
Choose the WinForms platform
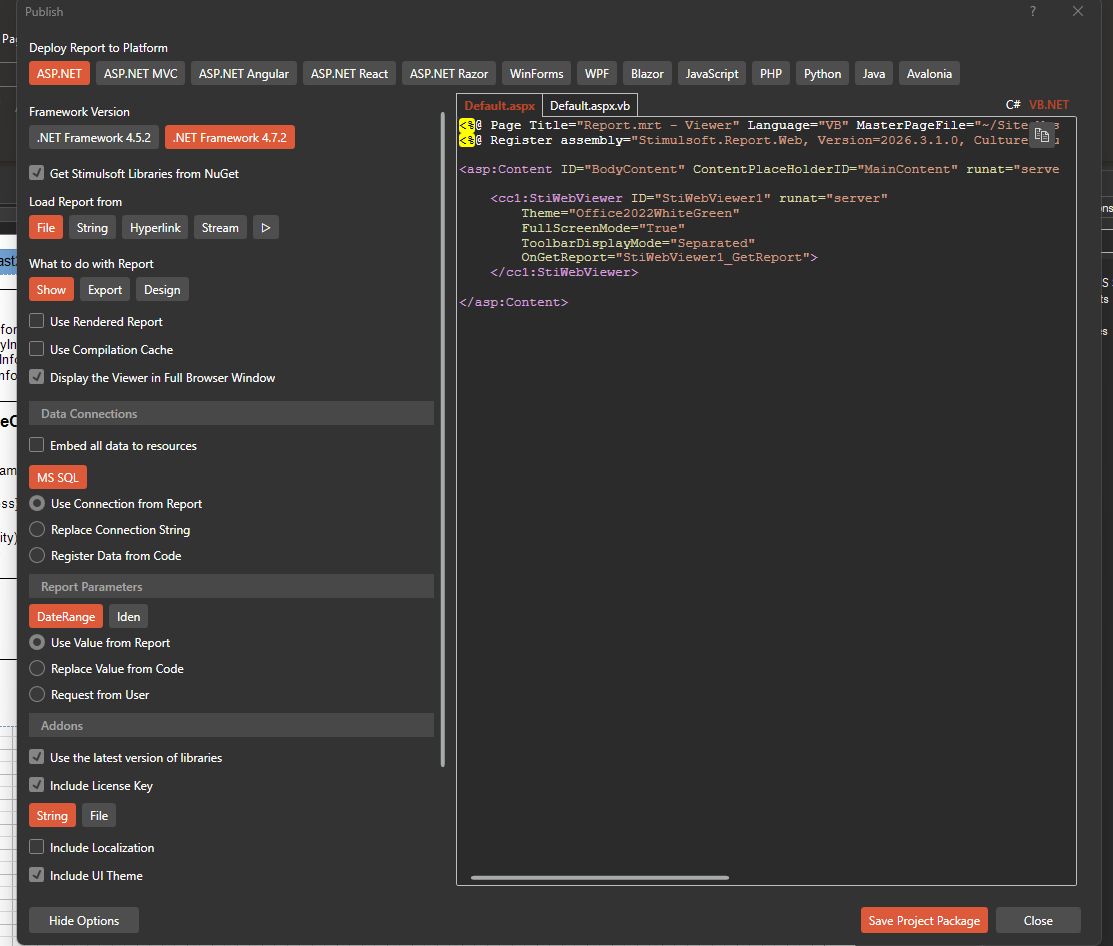pos(537,74)
